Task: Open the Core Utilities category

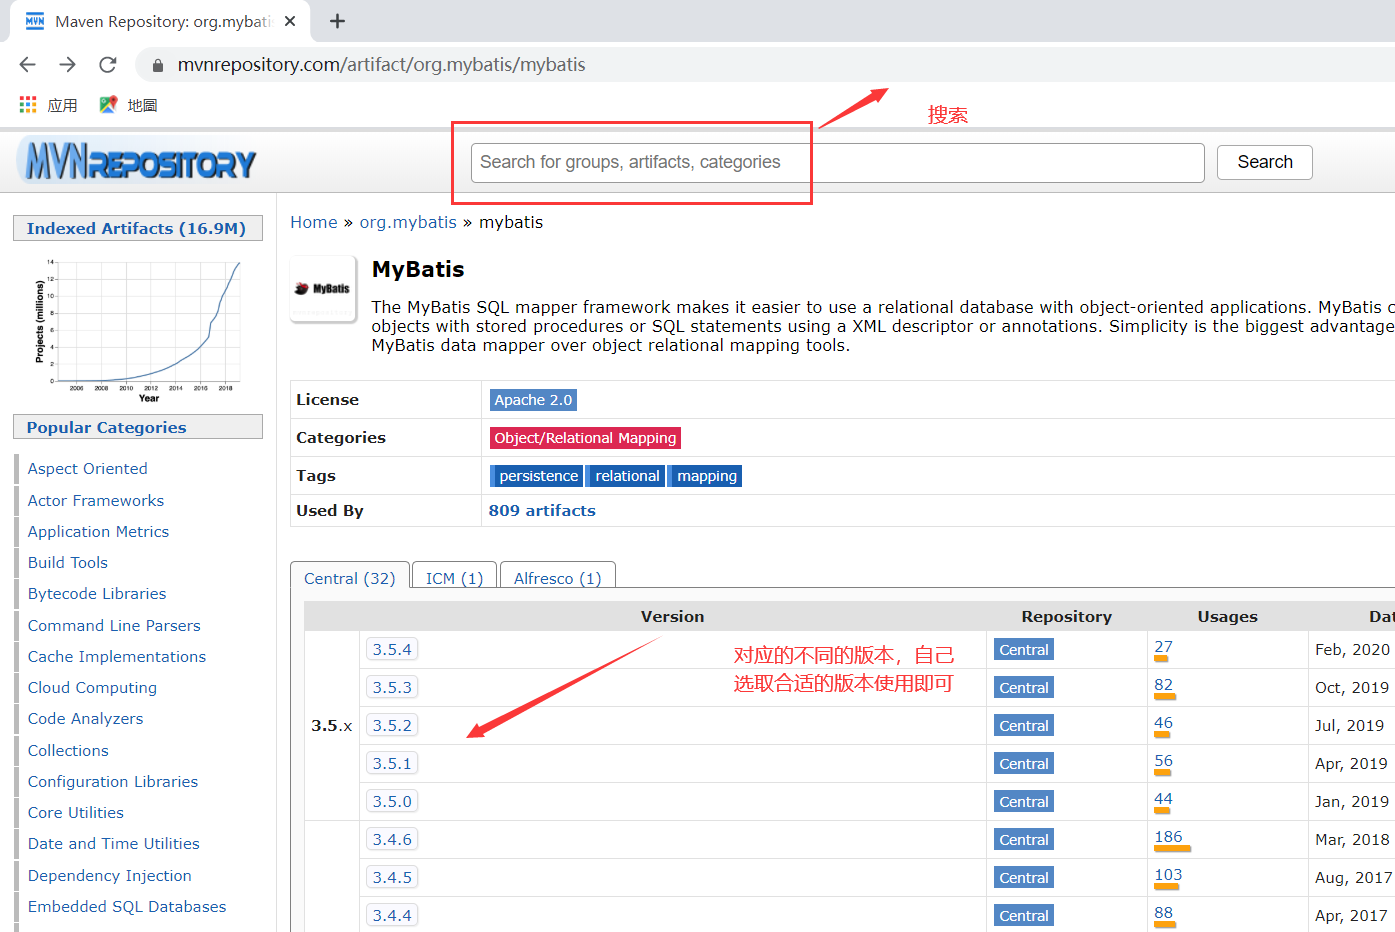Action: pos(76,813)
